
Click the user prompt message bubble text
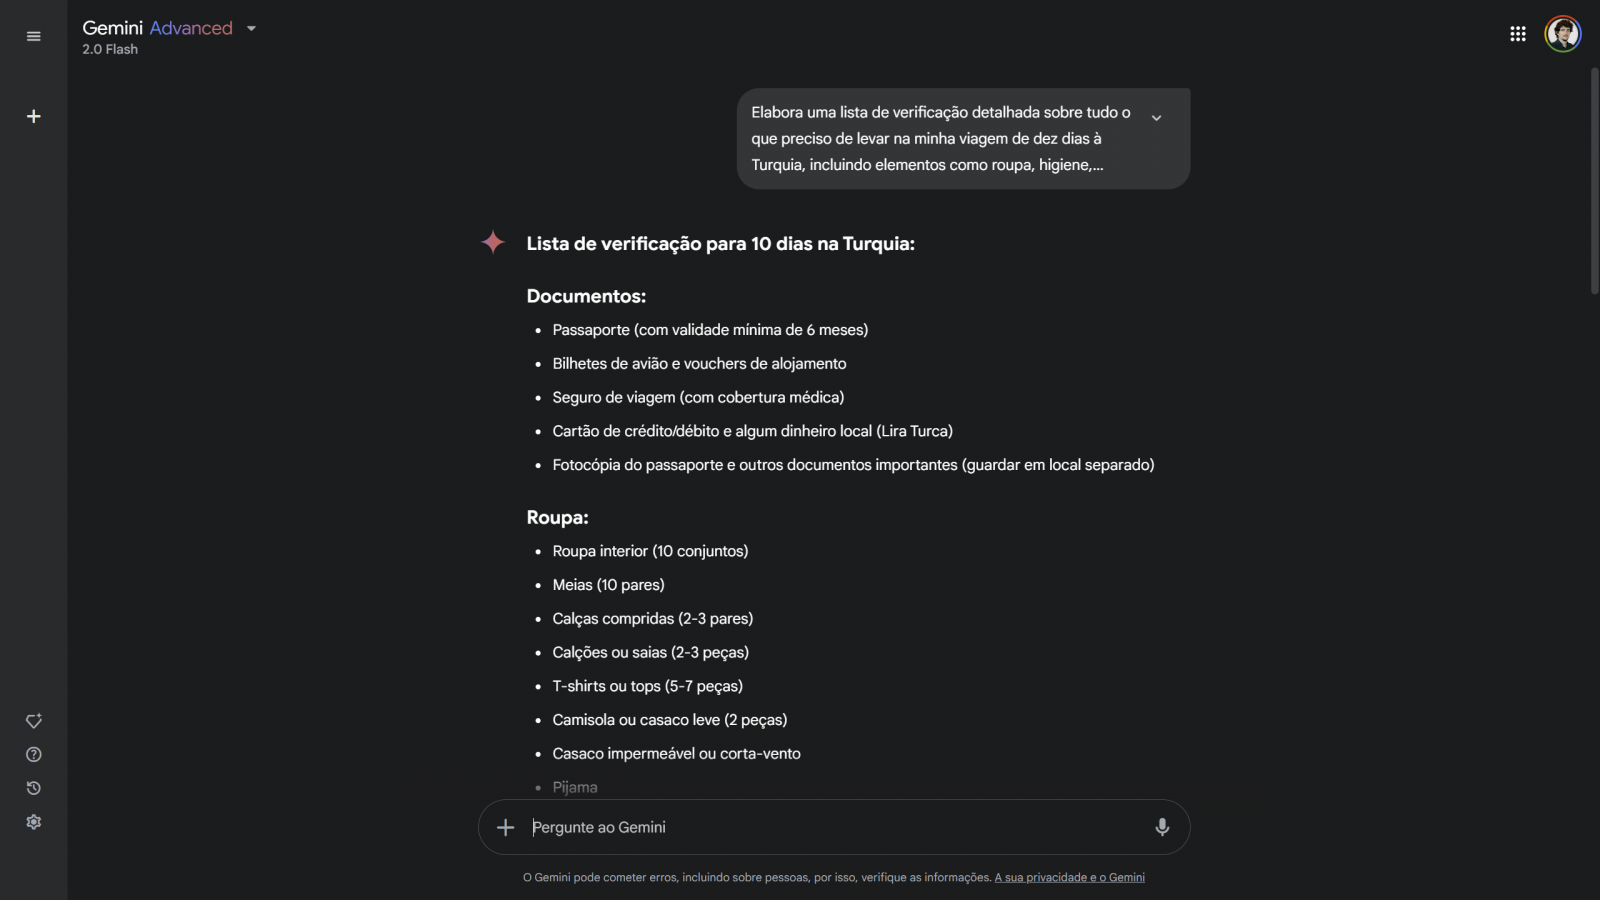point(940,139)
